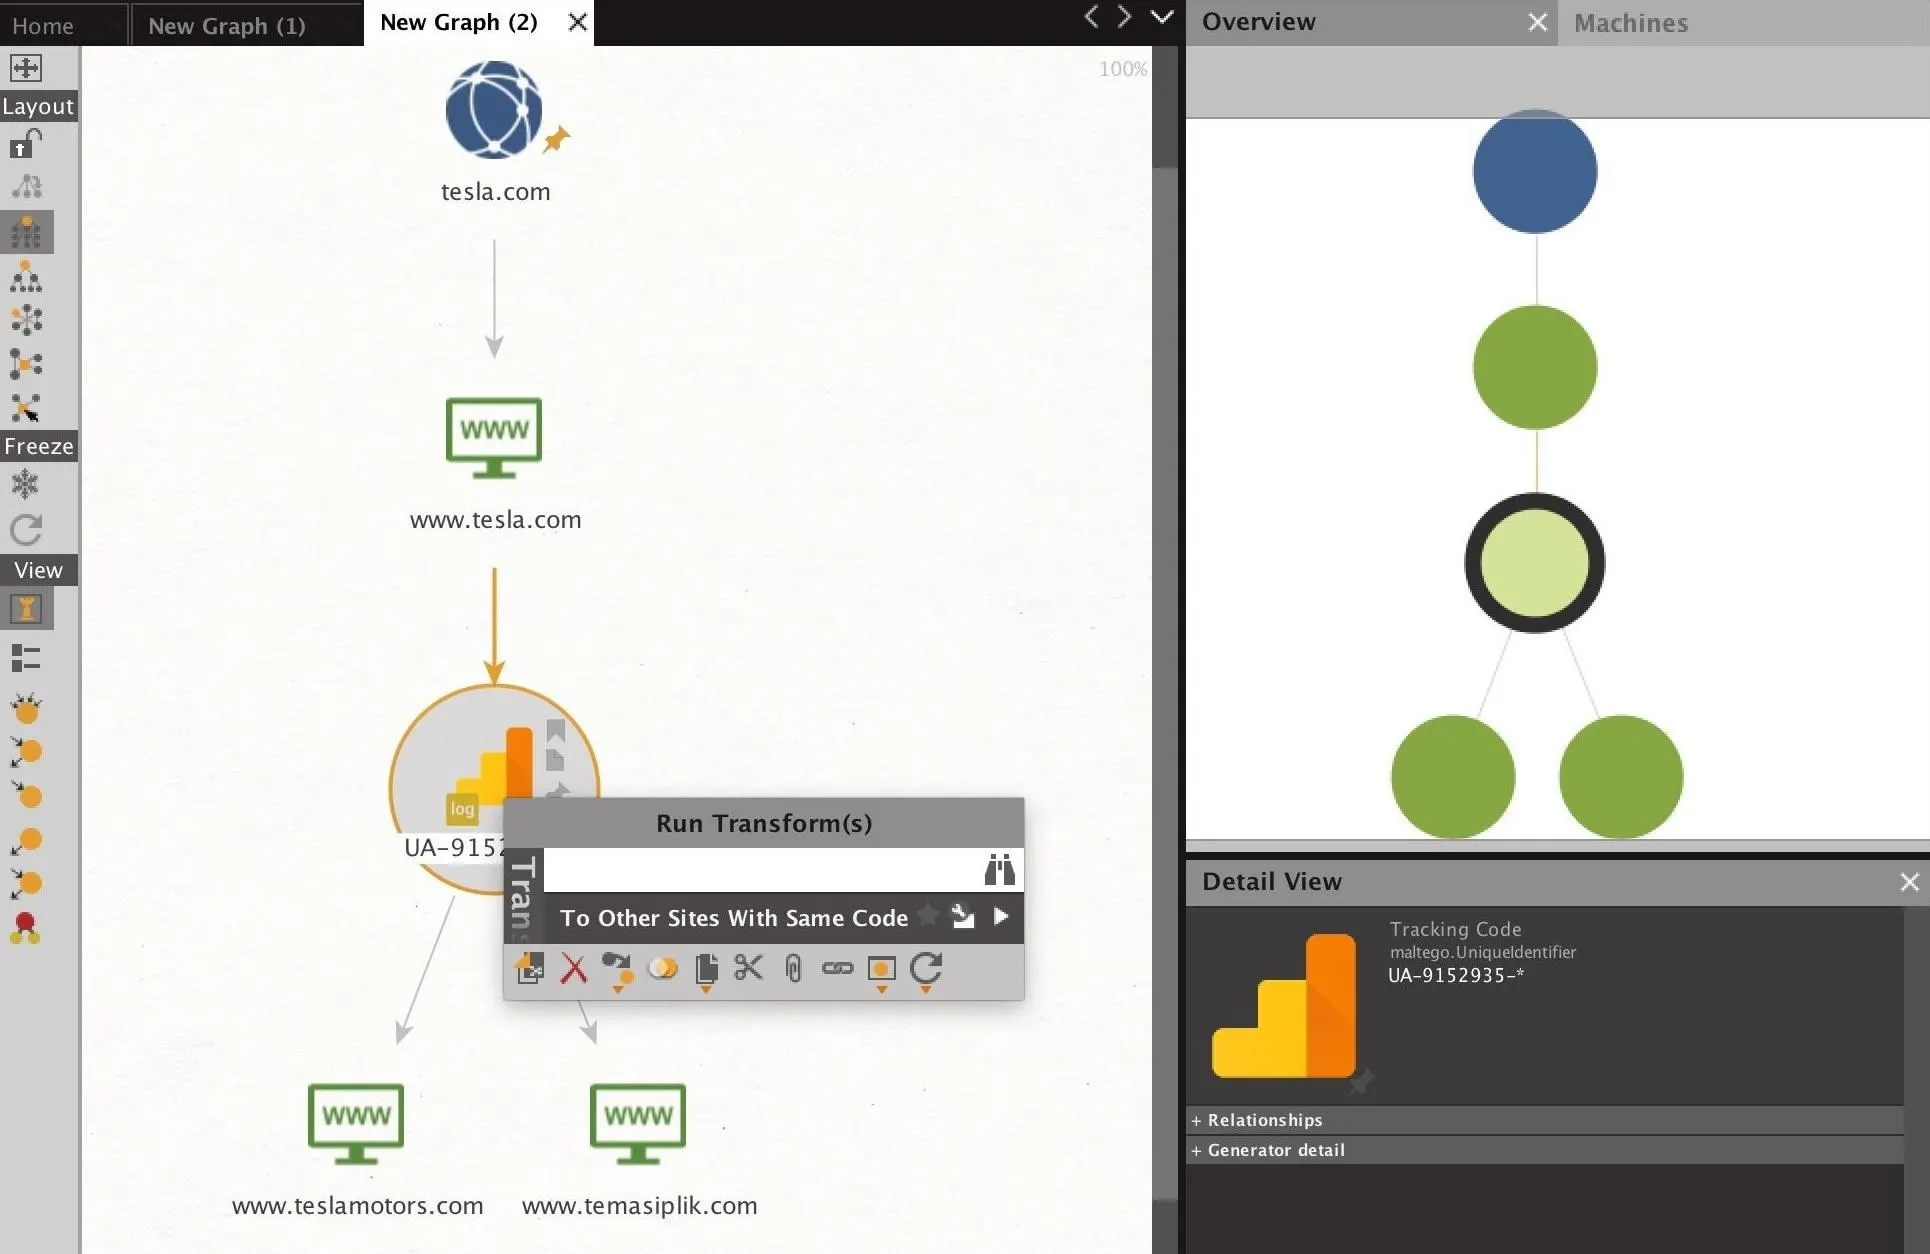Choose the dimmed tree layout icon under Layout
The width and height of the screenshot is (1930, 1254).
pyautogui.click(x=26, y=187)
